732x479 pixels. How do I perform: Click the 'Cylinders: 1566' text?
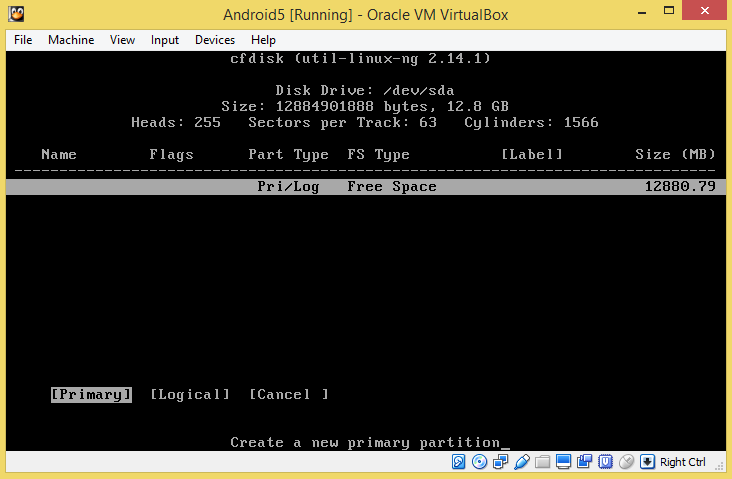(531, 122)
